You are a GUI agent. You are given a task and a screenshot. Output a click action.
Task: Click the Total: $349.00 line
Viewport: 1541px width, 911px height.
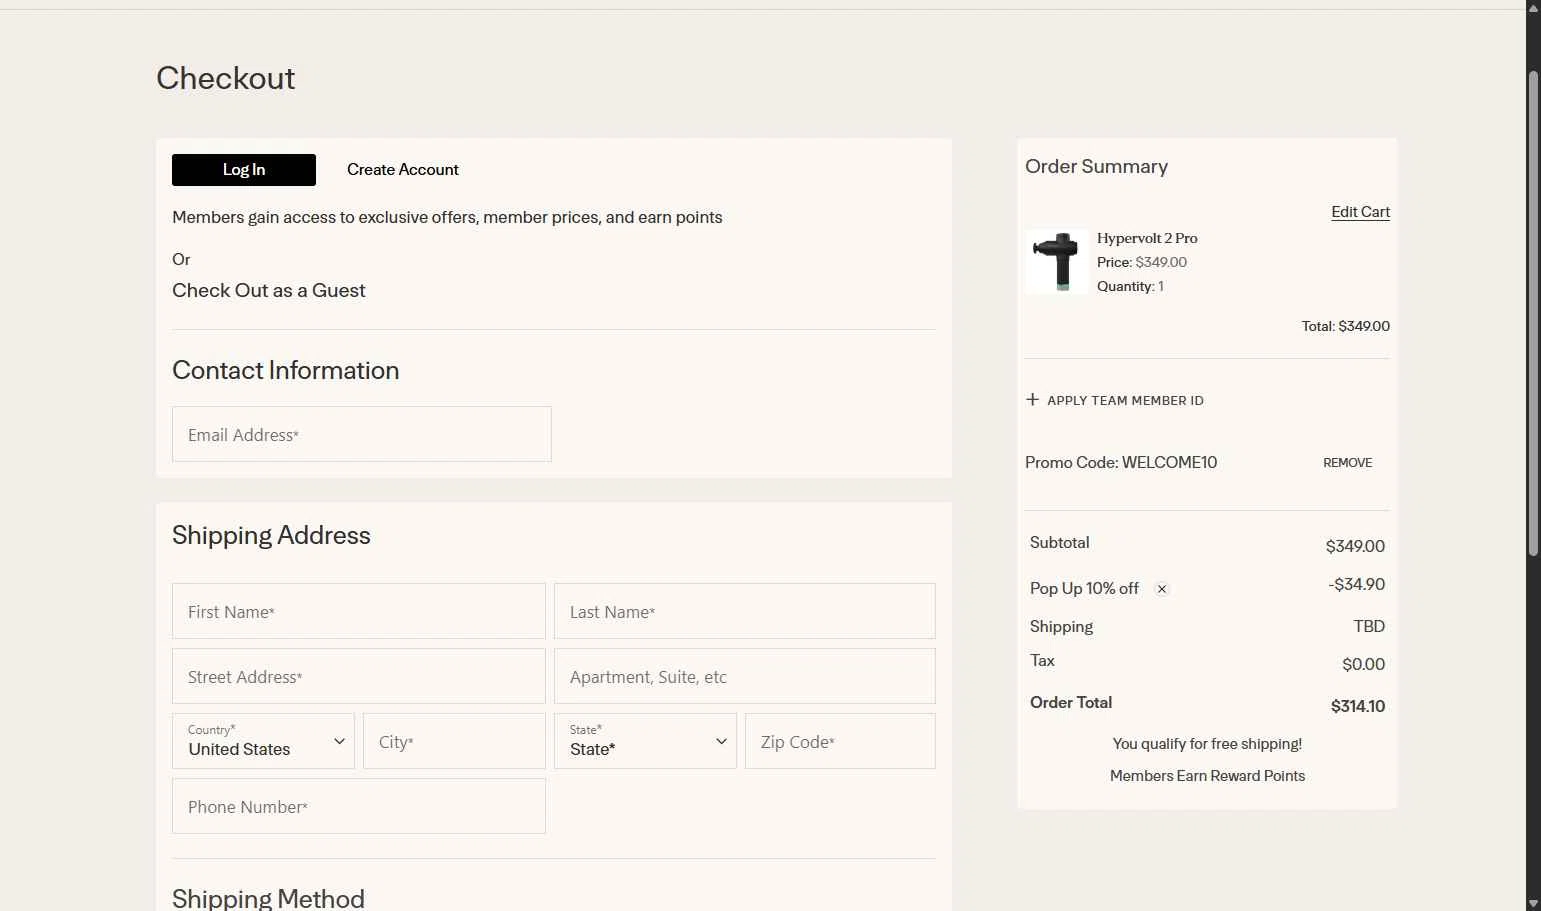pos(1345,326)
